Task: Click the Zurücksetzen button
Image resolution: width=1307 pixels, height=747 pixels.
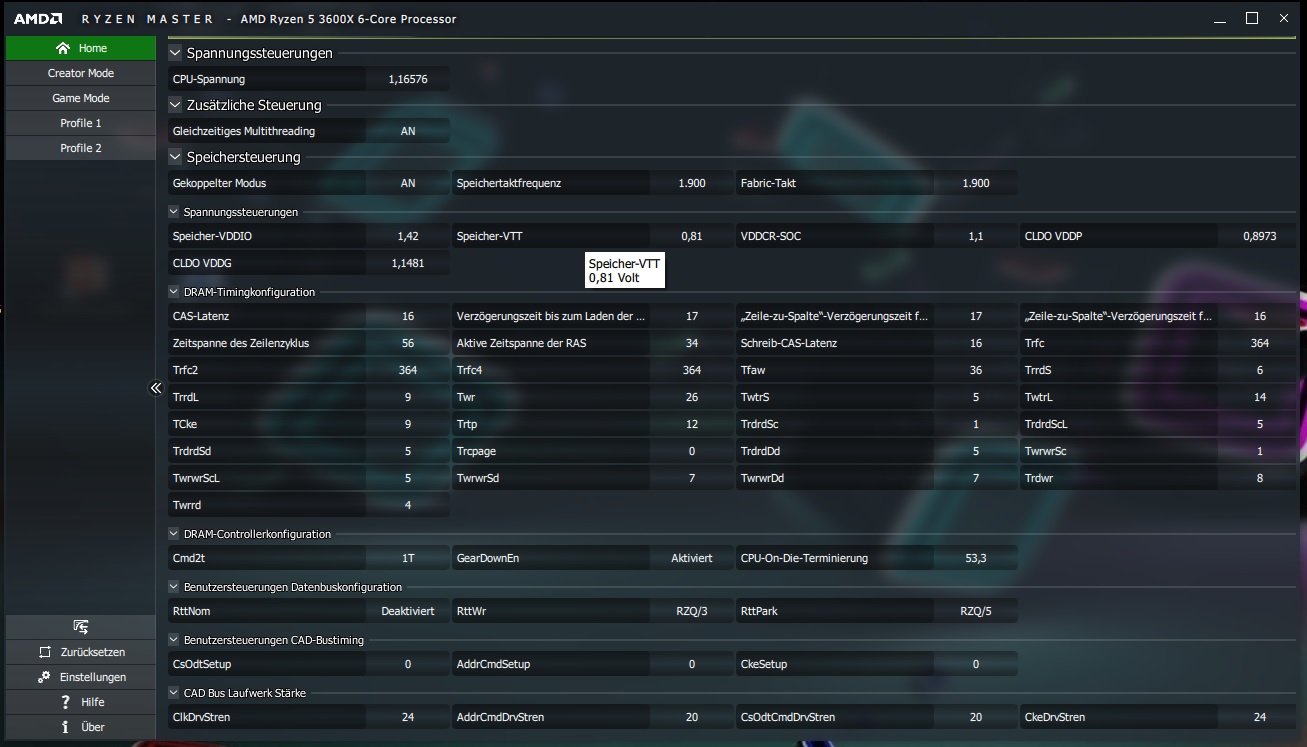Action: (x=81, y=652)
